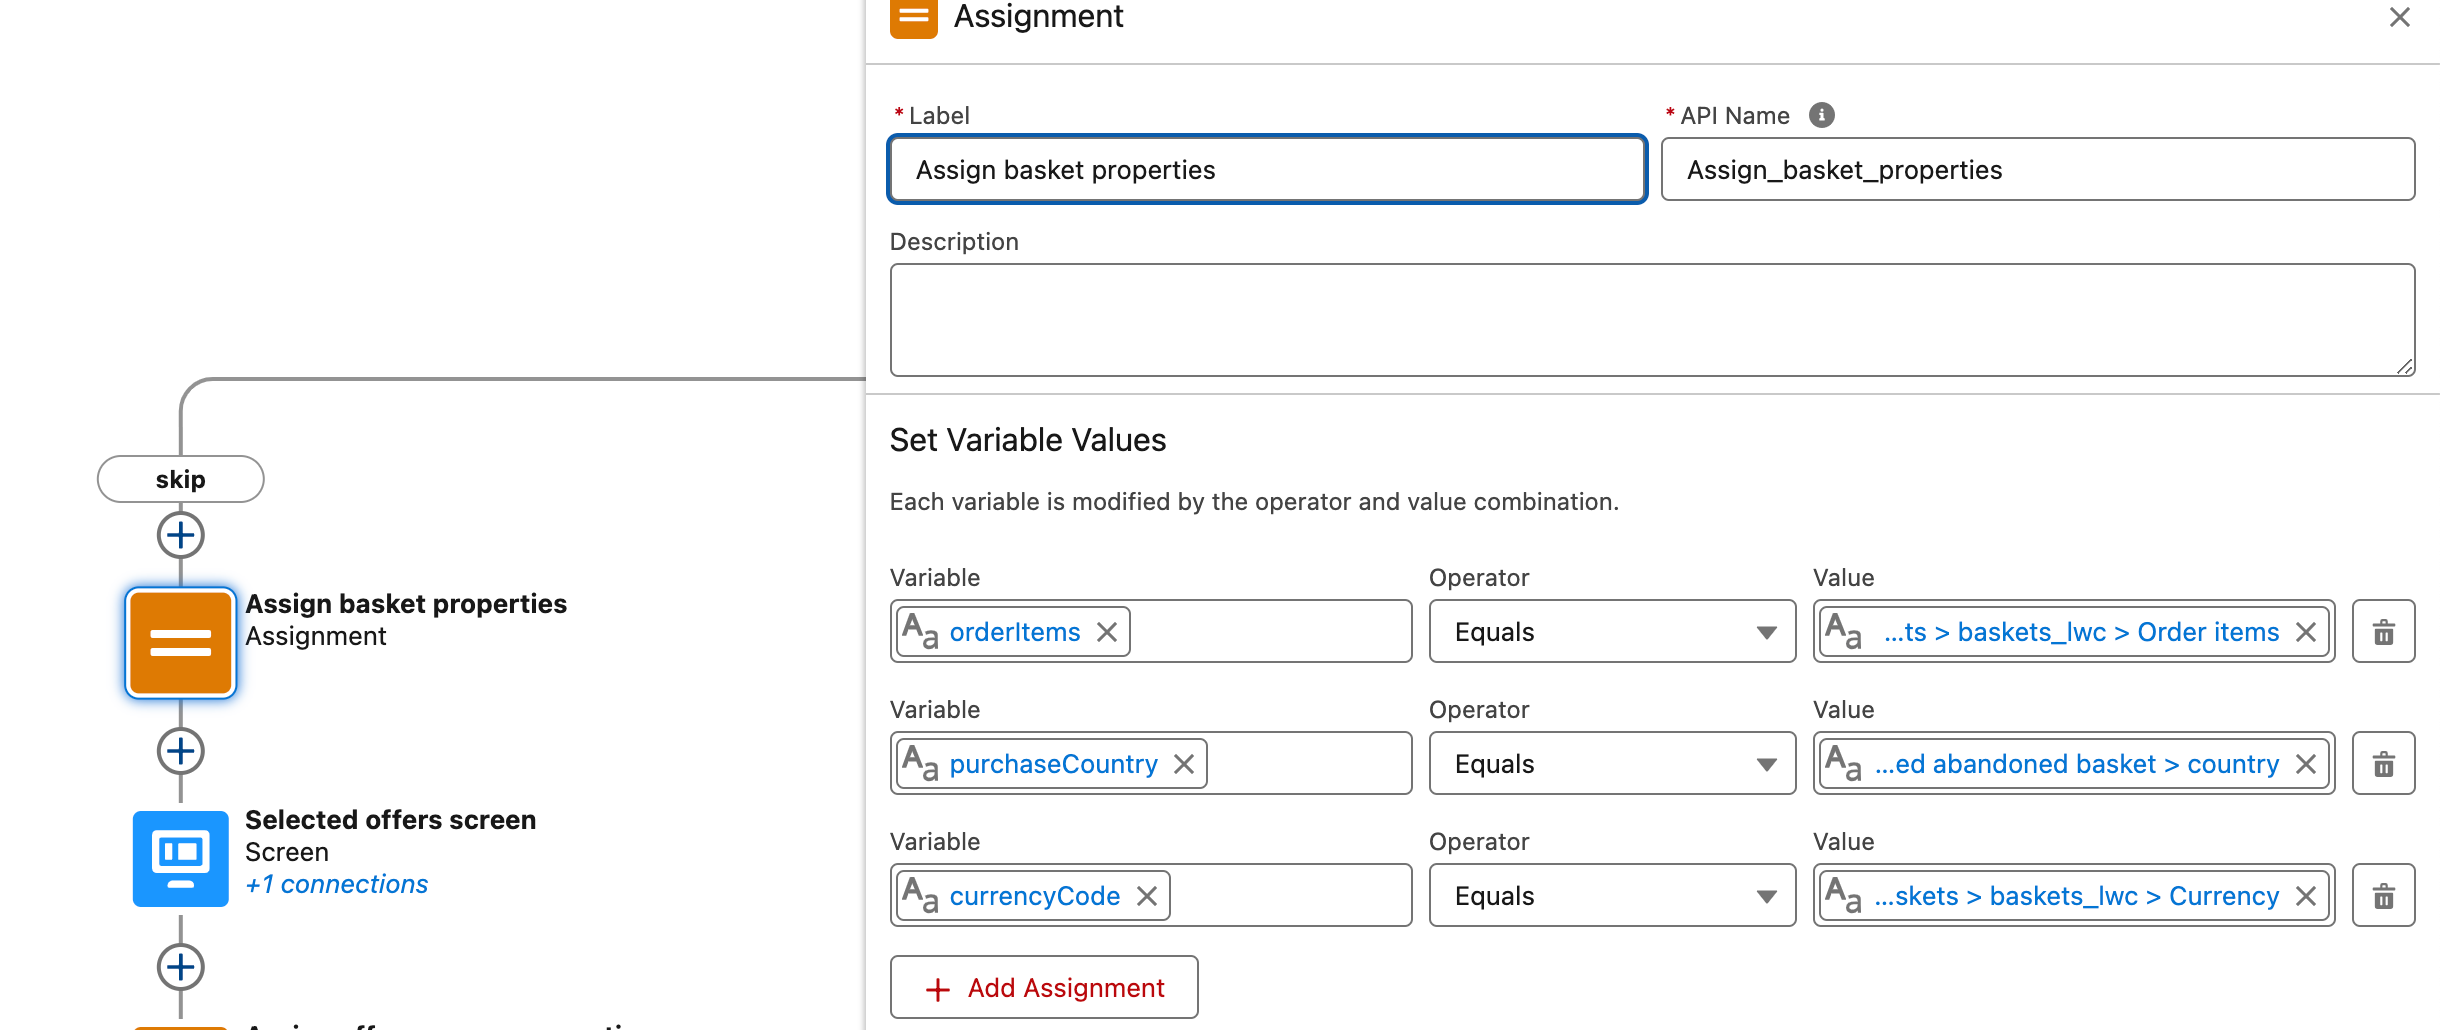Remove orderItems variable pill
Image resolution: width=2440 pixels, height=1030 pixels.
pyautogui.click(x=1107, y=632)
